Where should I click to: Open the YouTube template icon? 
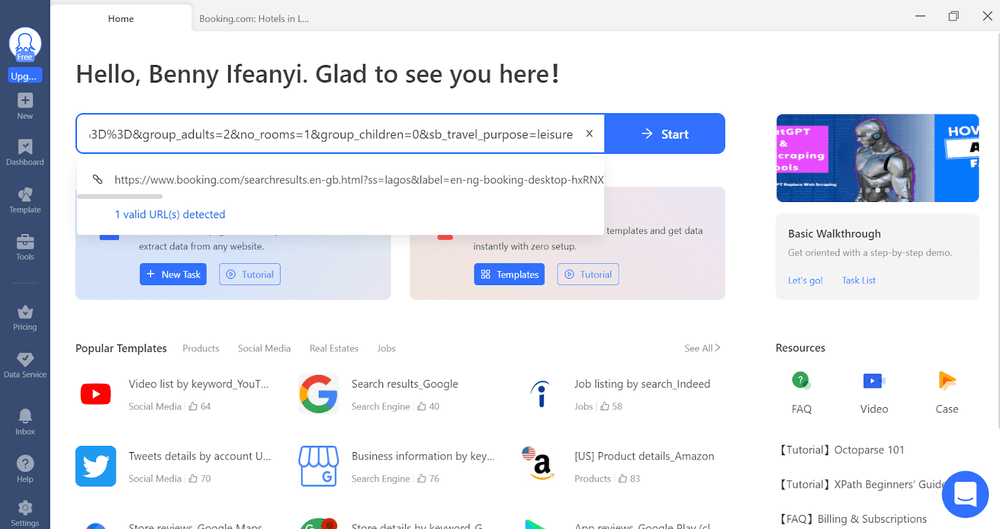pos(96,394)
